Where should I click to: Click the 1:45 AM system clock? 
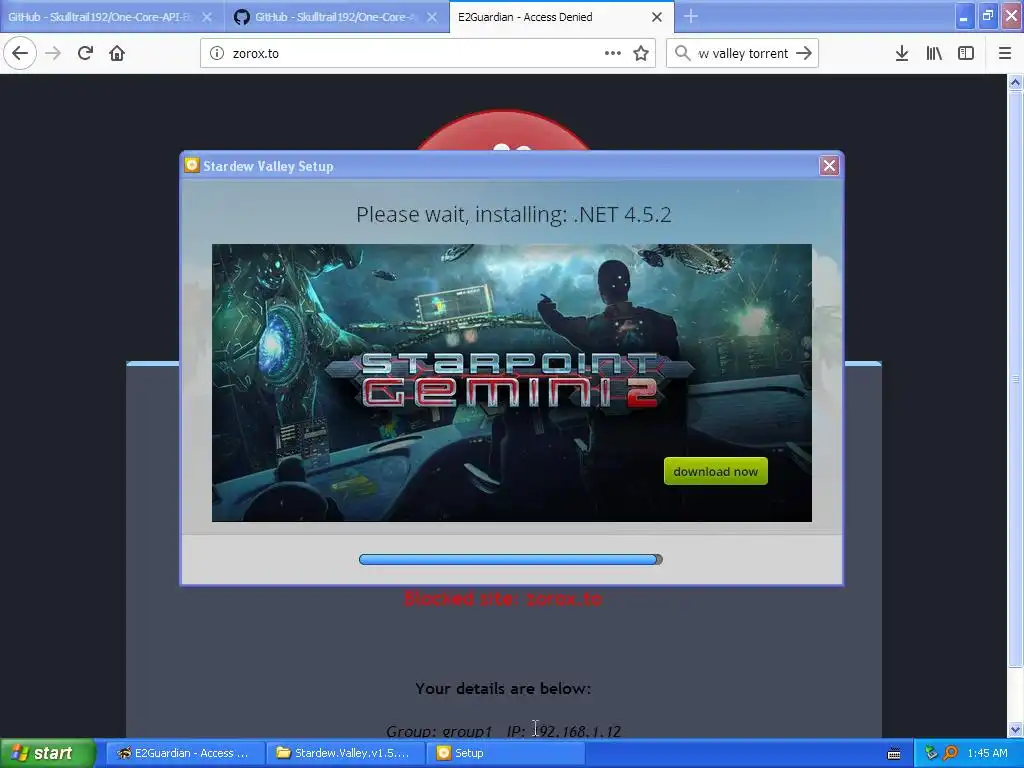click(987, 754)
